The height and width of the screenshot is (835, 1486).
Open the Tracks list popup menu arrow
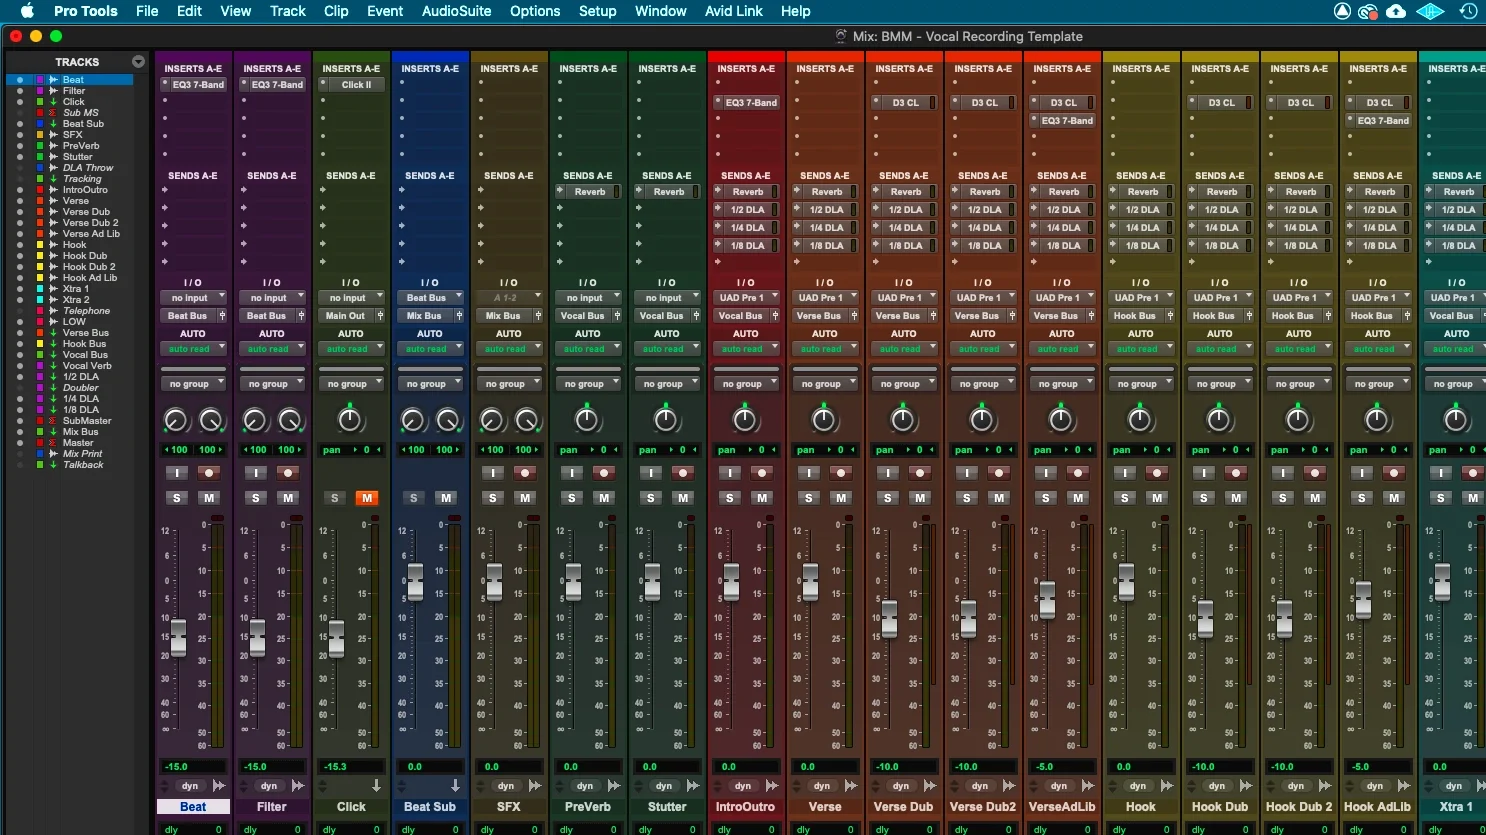[x=138, y=62]
